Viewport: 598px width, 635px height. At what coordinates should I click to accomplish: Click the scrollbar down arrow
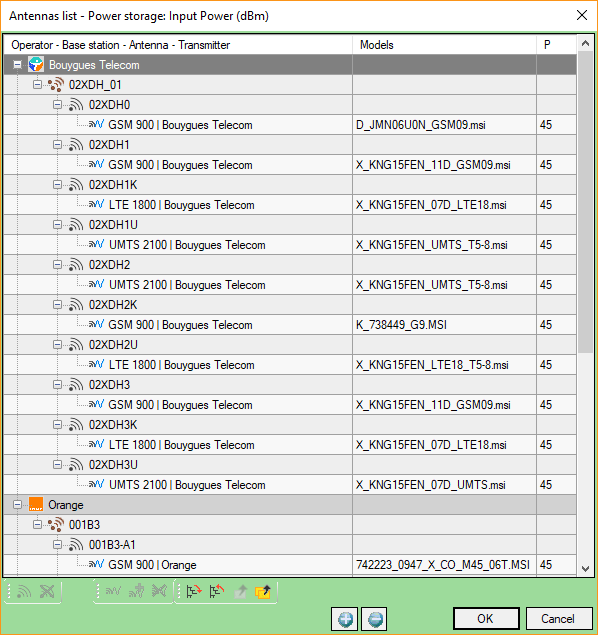click(x=585, y=569)
